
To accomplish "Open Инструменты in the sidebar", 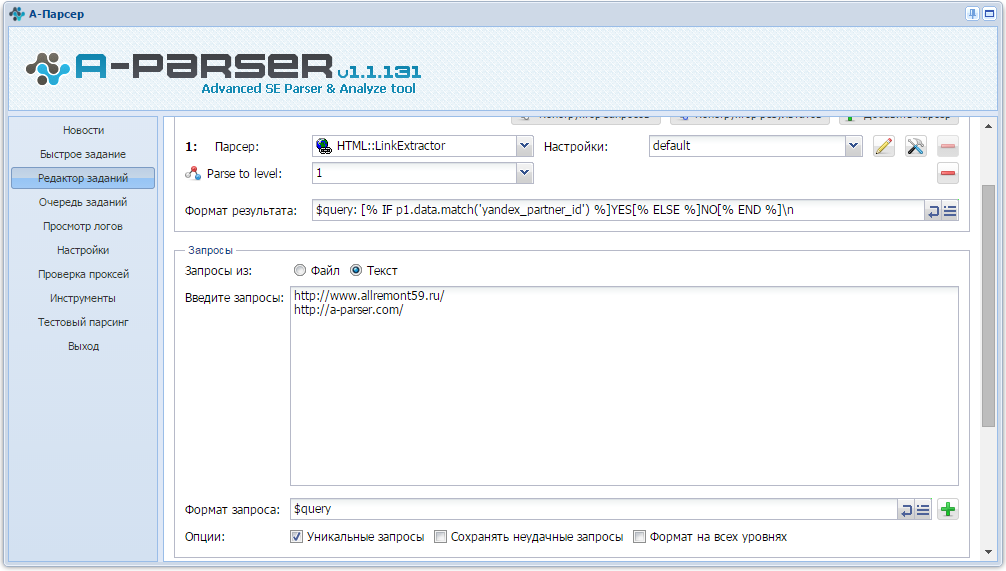I will (83, 298).
